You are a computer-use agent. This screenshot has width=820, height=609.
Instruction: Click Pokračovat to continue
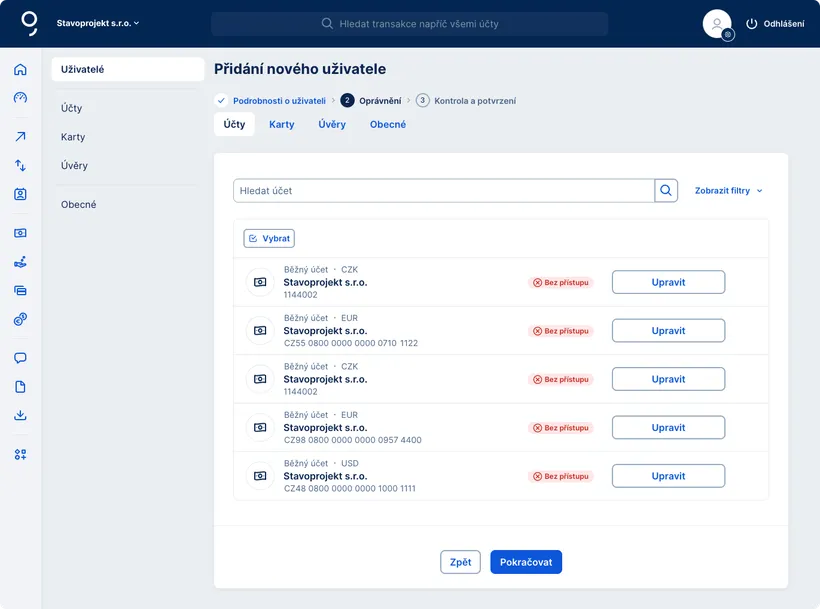pos(526,562)
